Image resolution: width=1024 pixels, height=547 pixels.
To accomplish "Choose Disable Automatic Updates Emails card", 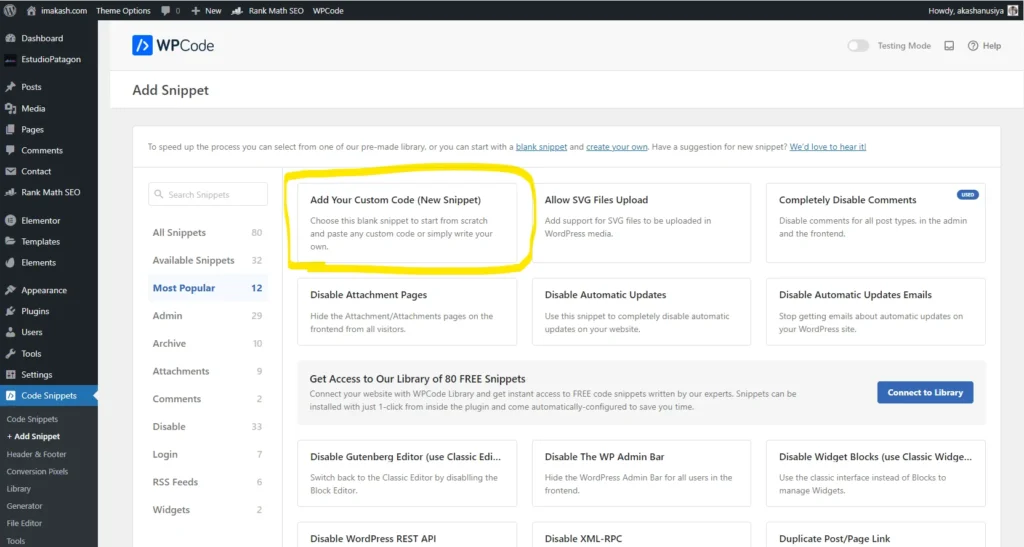I will tap(875, 312).
